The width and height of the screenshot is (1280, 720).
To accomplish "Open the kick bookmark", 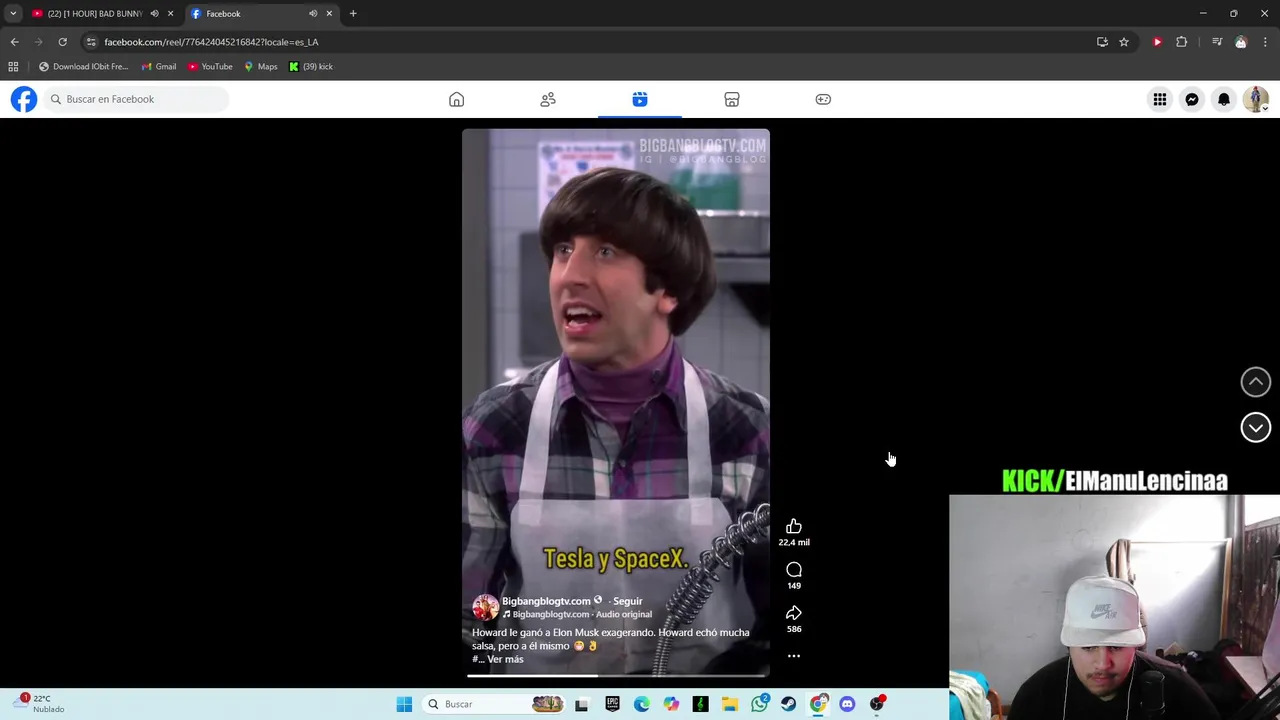I will pyautogui.click(x=311, y=67).
